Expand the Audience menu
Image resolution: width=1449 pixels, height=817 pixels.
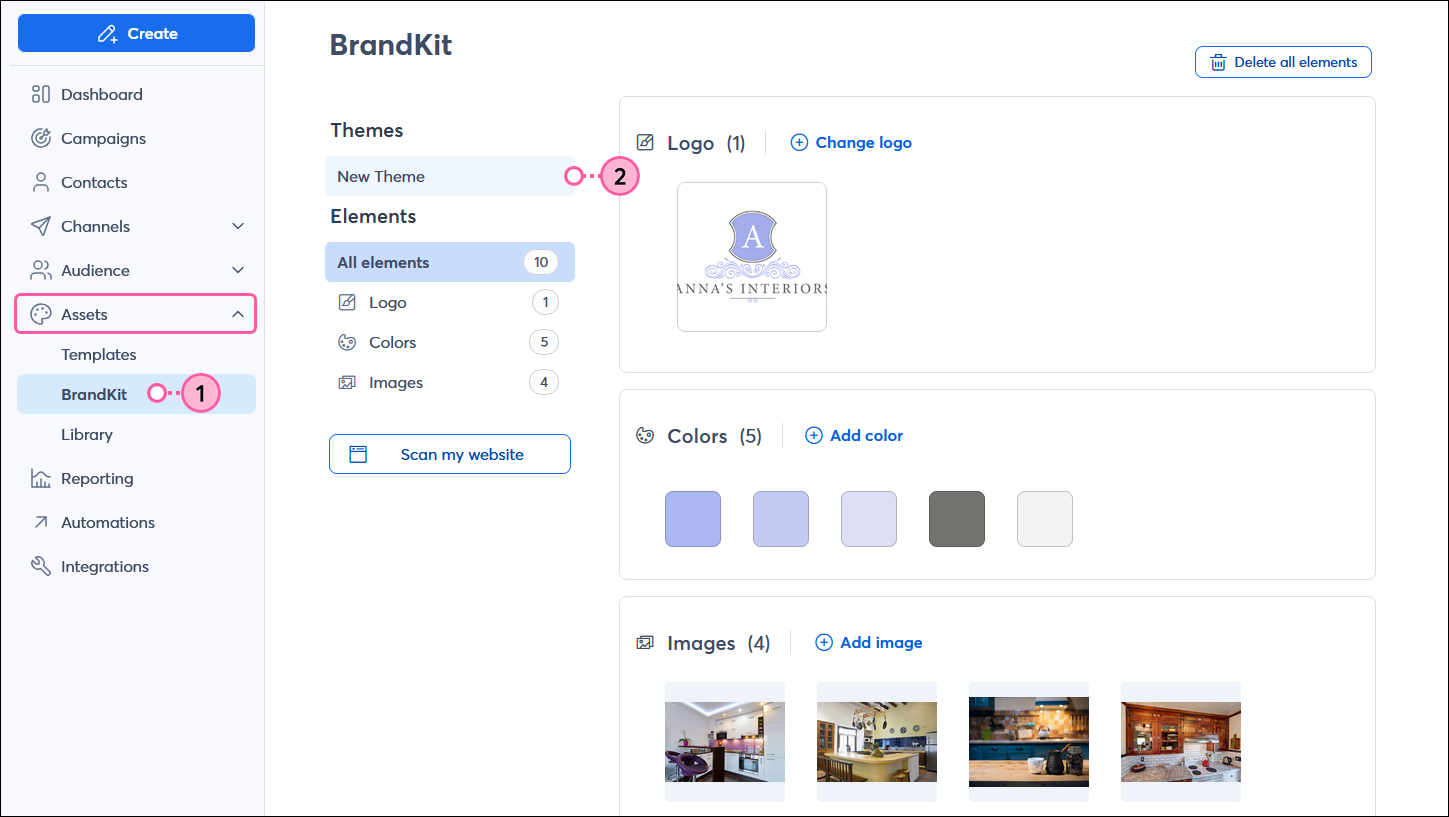[x=237, y=270]
